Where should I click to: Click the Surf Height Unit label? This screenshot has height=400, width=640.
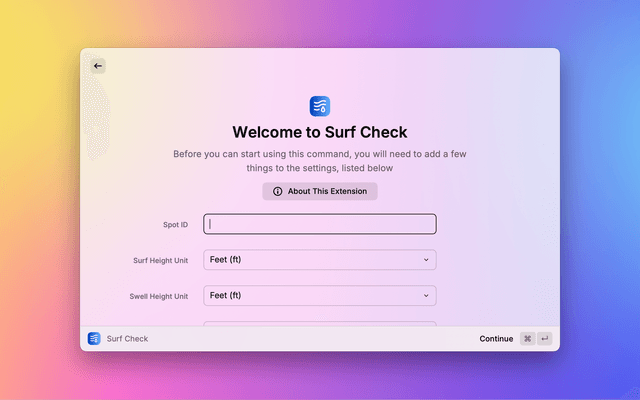pos(160,261)
